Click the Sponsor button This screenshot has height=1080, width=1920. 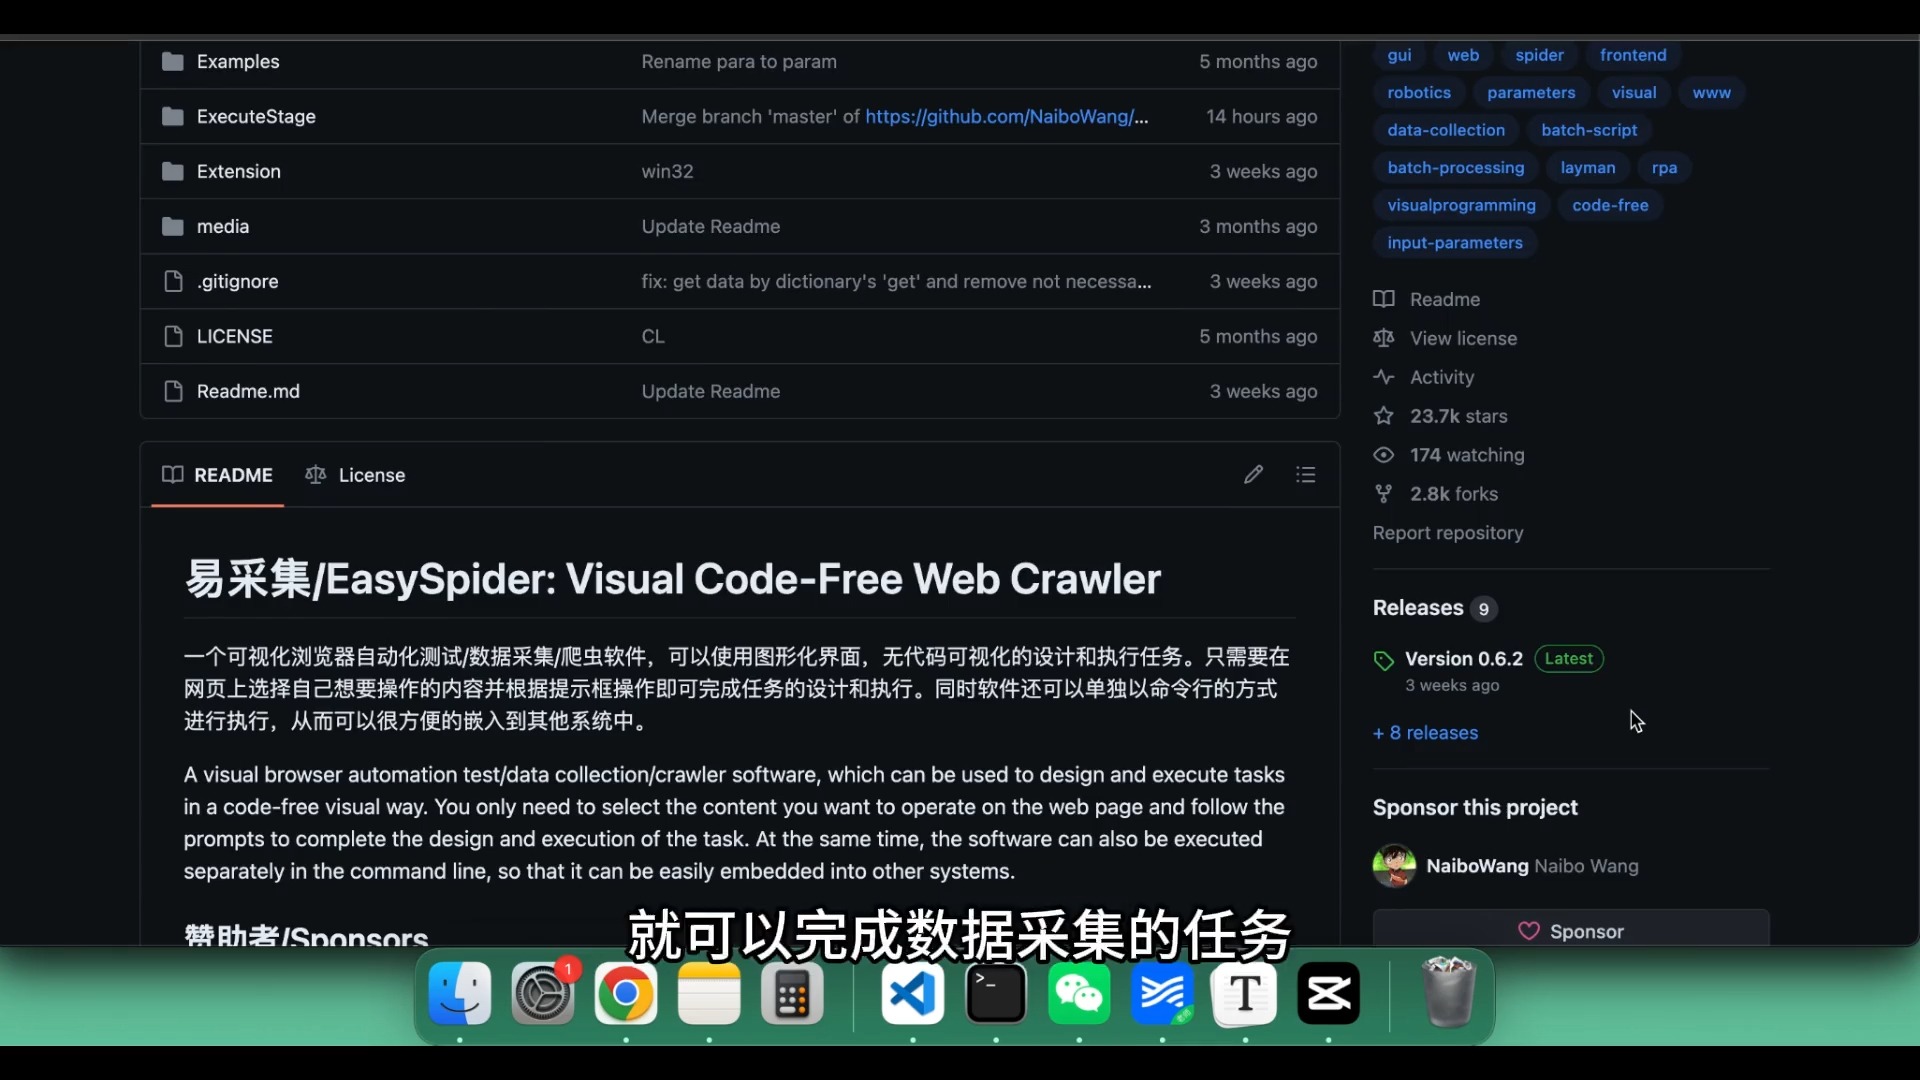click(x=1570, y=930)
